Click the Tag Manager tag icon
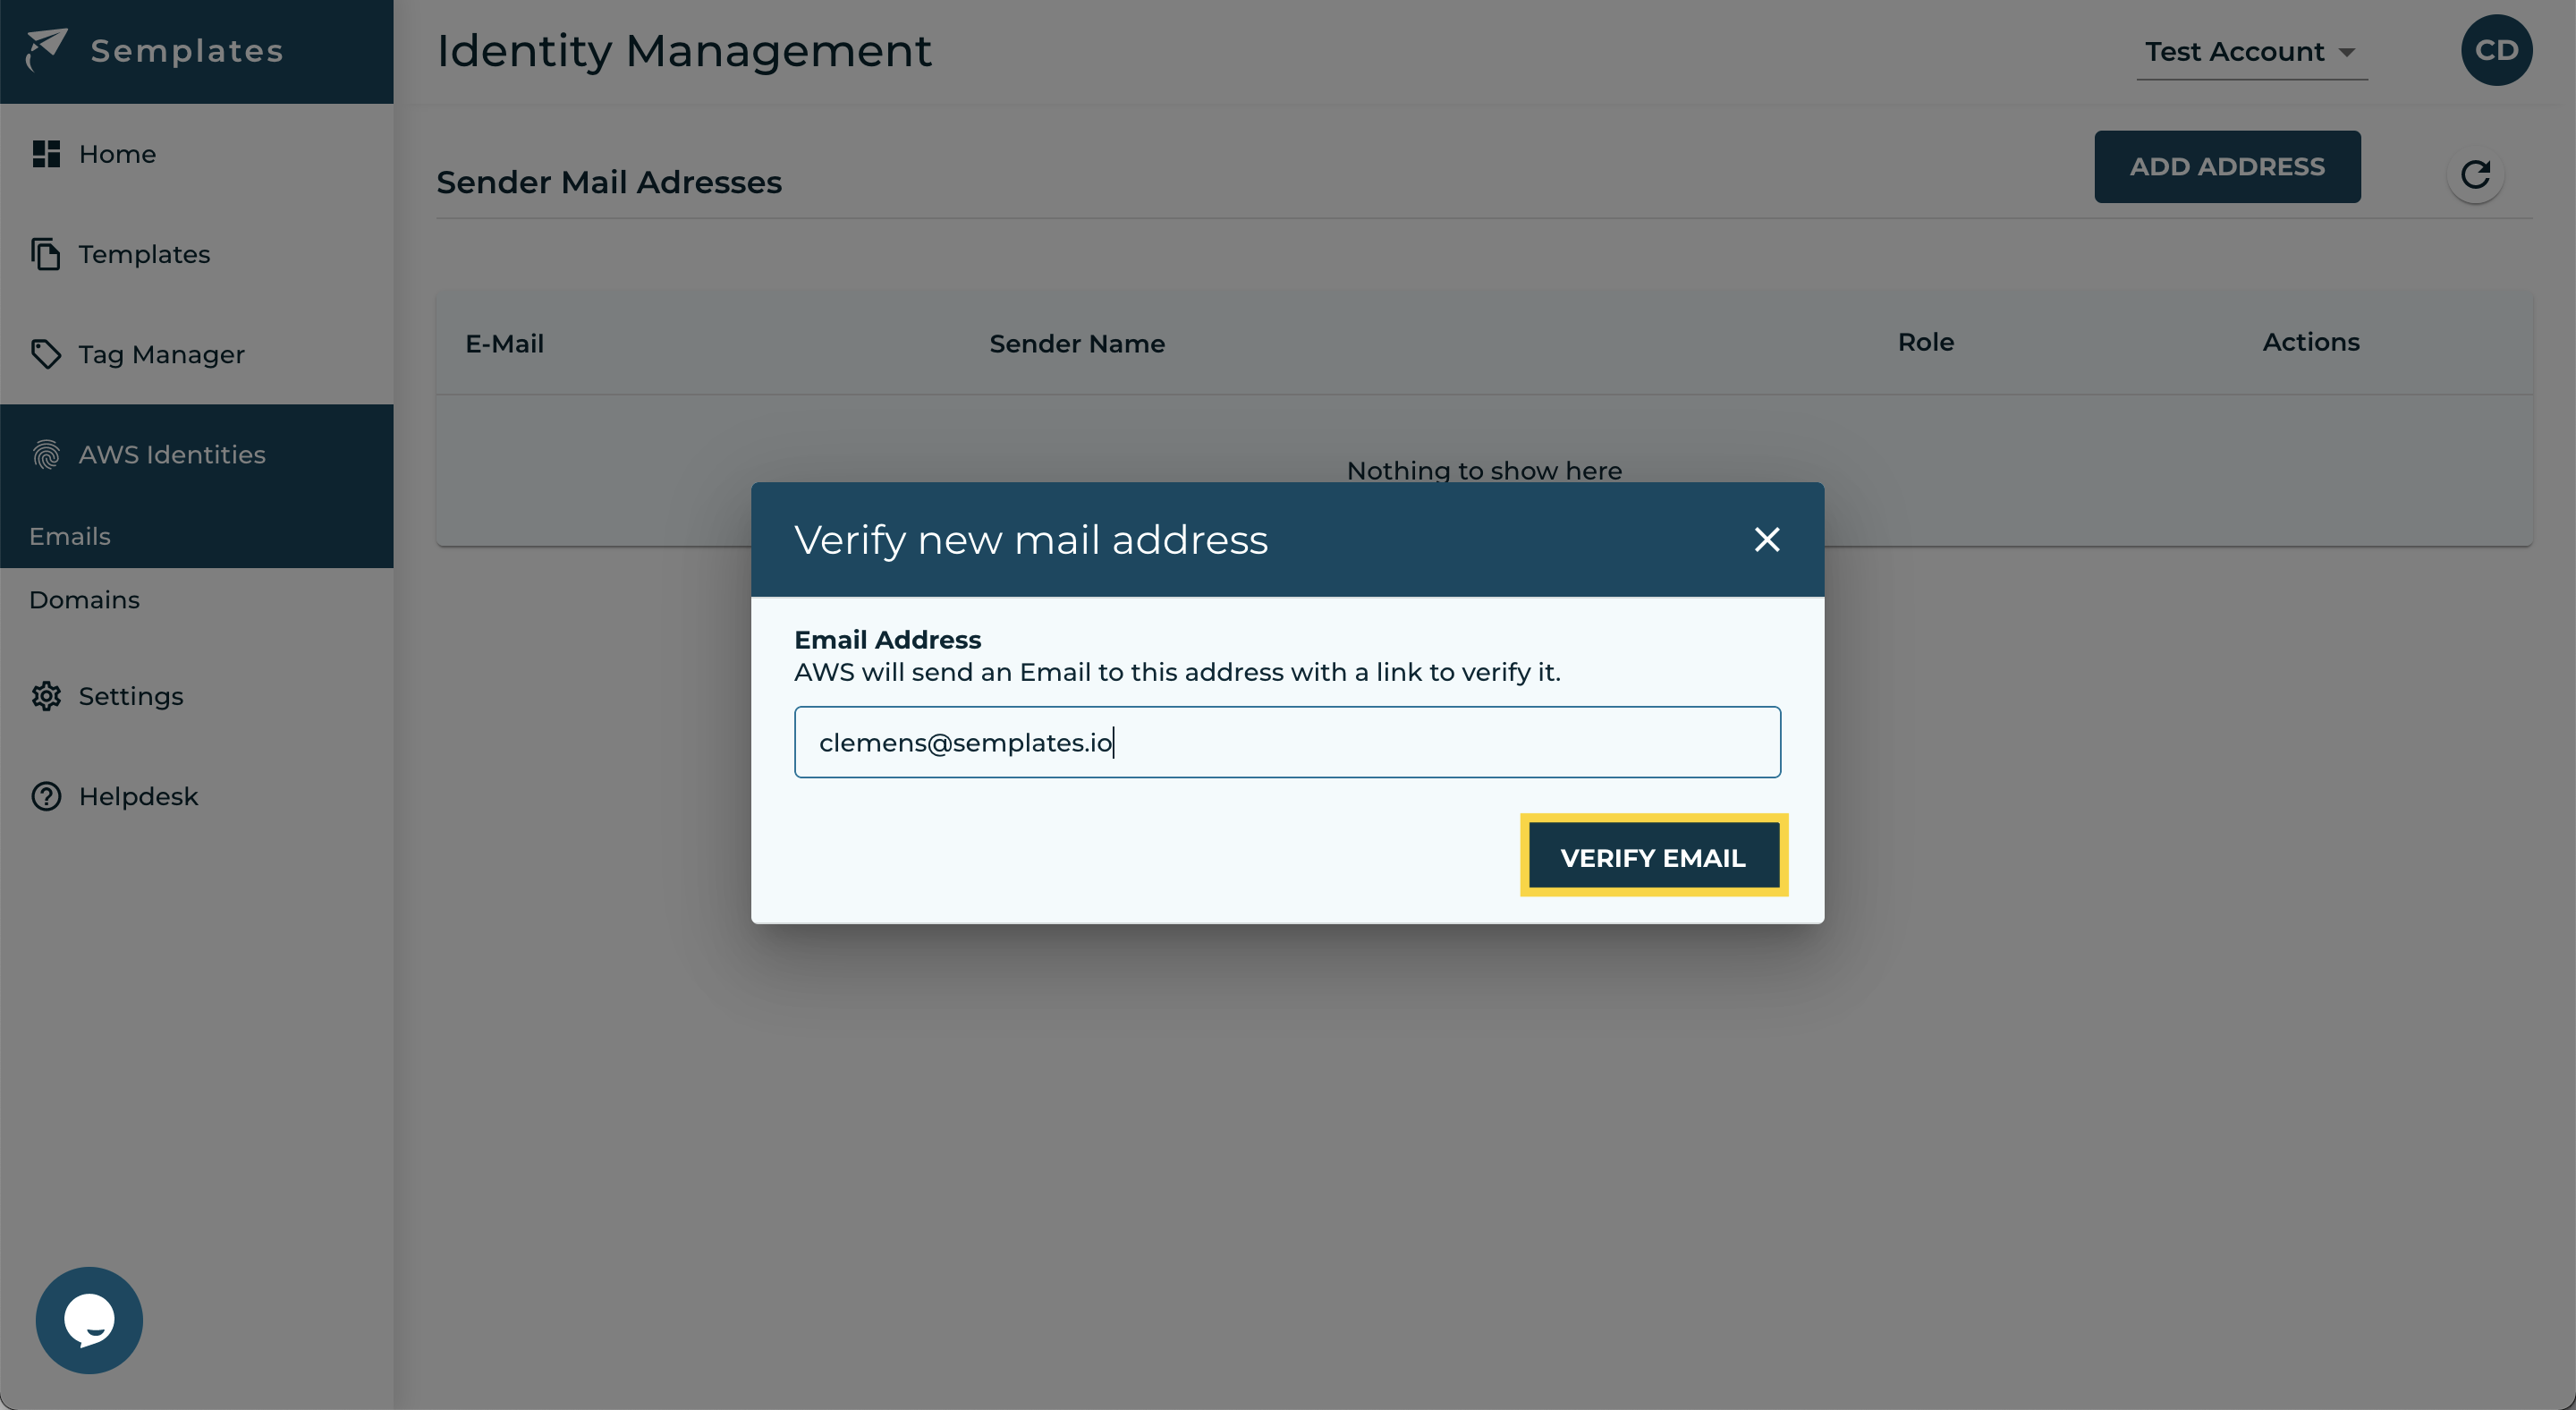Viewport: 2576px width, 1410px height. (x=46, y=354)
